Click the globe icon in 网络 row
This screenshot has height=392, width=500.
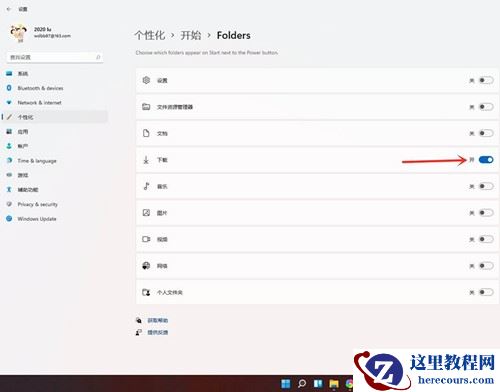coord(146,266)
